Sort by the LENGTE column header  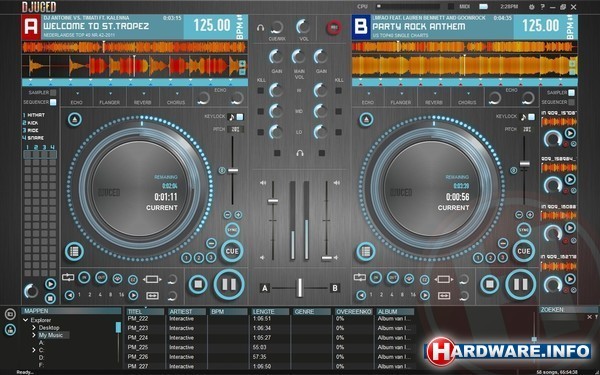pos(270,312)
